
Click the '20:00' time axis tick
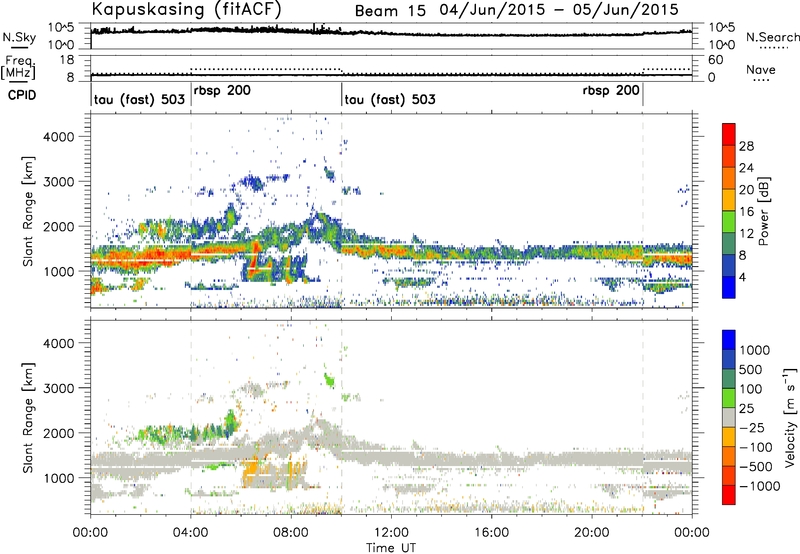[x=592, y=533]
